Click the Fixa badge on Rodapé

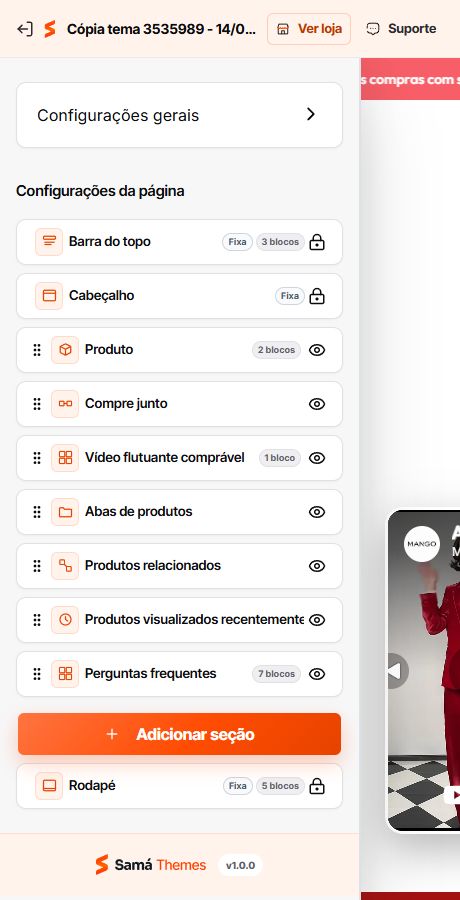coord(238,786)
